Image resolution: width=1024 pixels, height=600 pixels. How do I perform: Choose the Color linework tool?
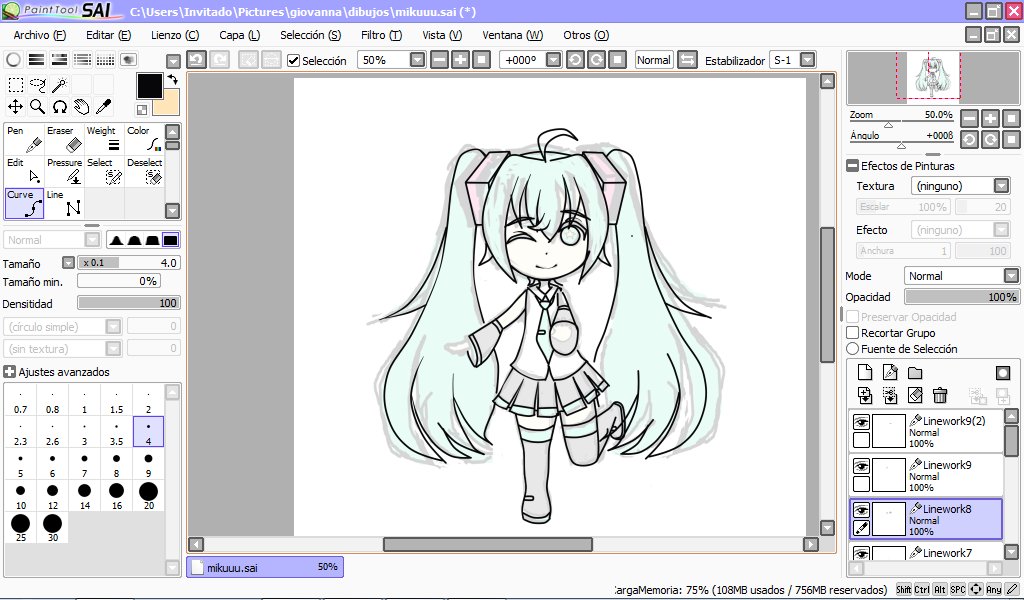(x=144, y=139)
